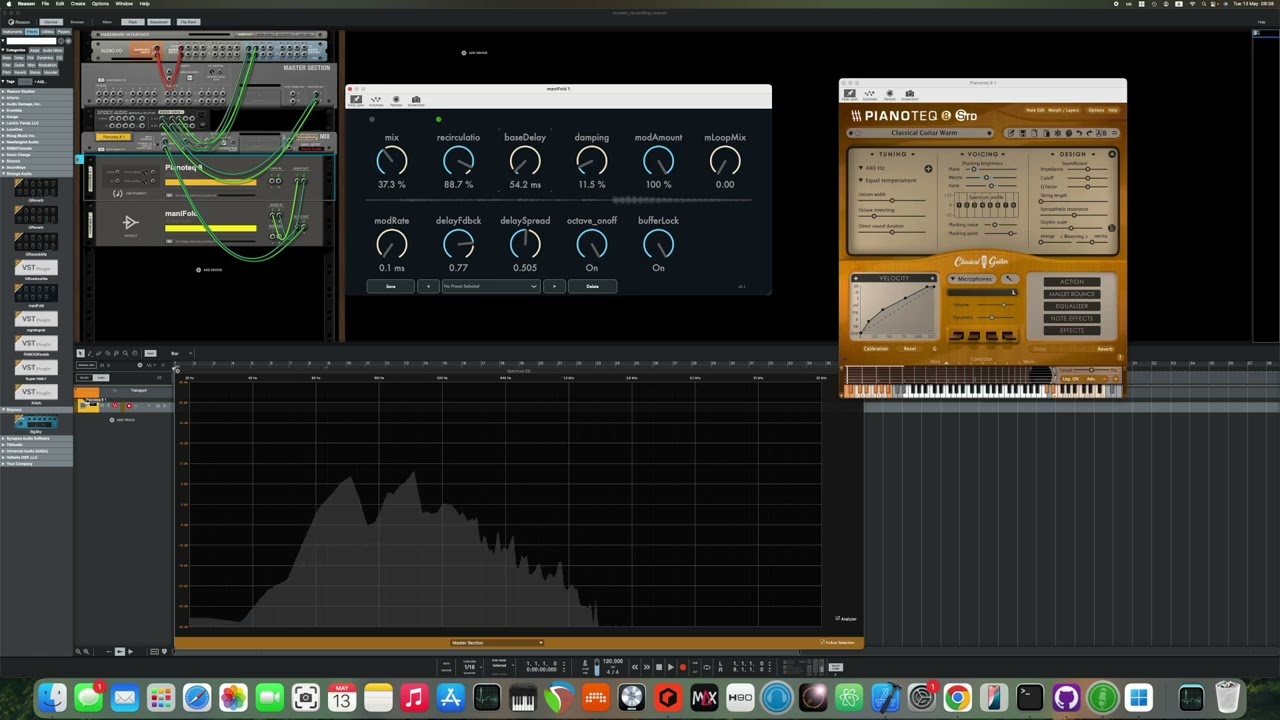Open Help menu in menu bar
Image resolution: width=1280 pixels, height=720 pixels.
coord(145,4)
